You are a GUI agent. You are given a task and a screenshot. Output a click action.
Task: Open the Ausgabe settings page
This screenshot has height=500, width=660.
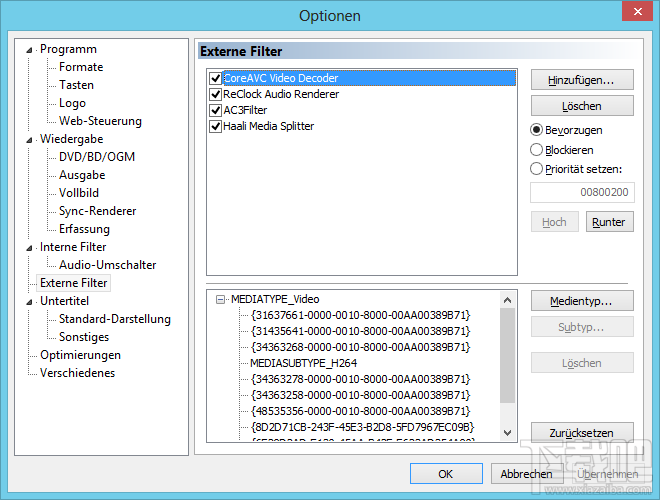coord(82,175)
